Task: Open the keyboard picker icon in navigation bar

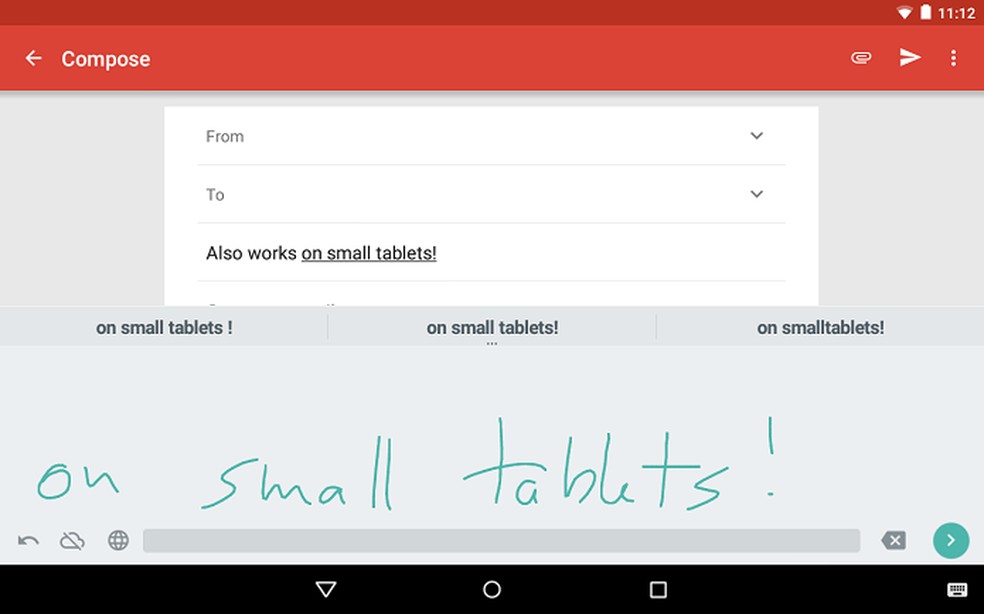Action: coord(955,590)
